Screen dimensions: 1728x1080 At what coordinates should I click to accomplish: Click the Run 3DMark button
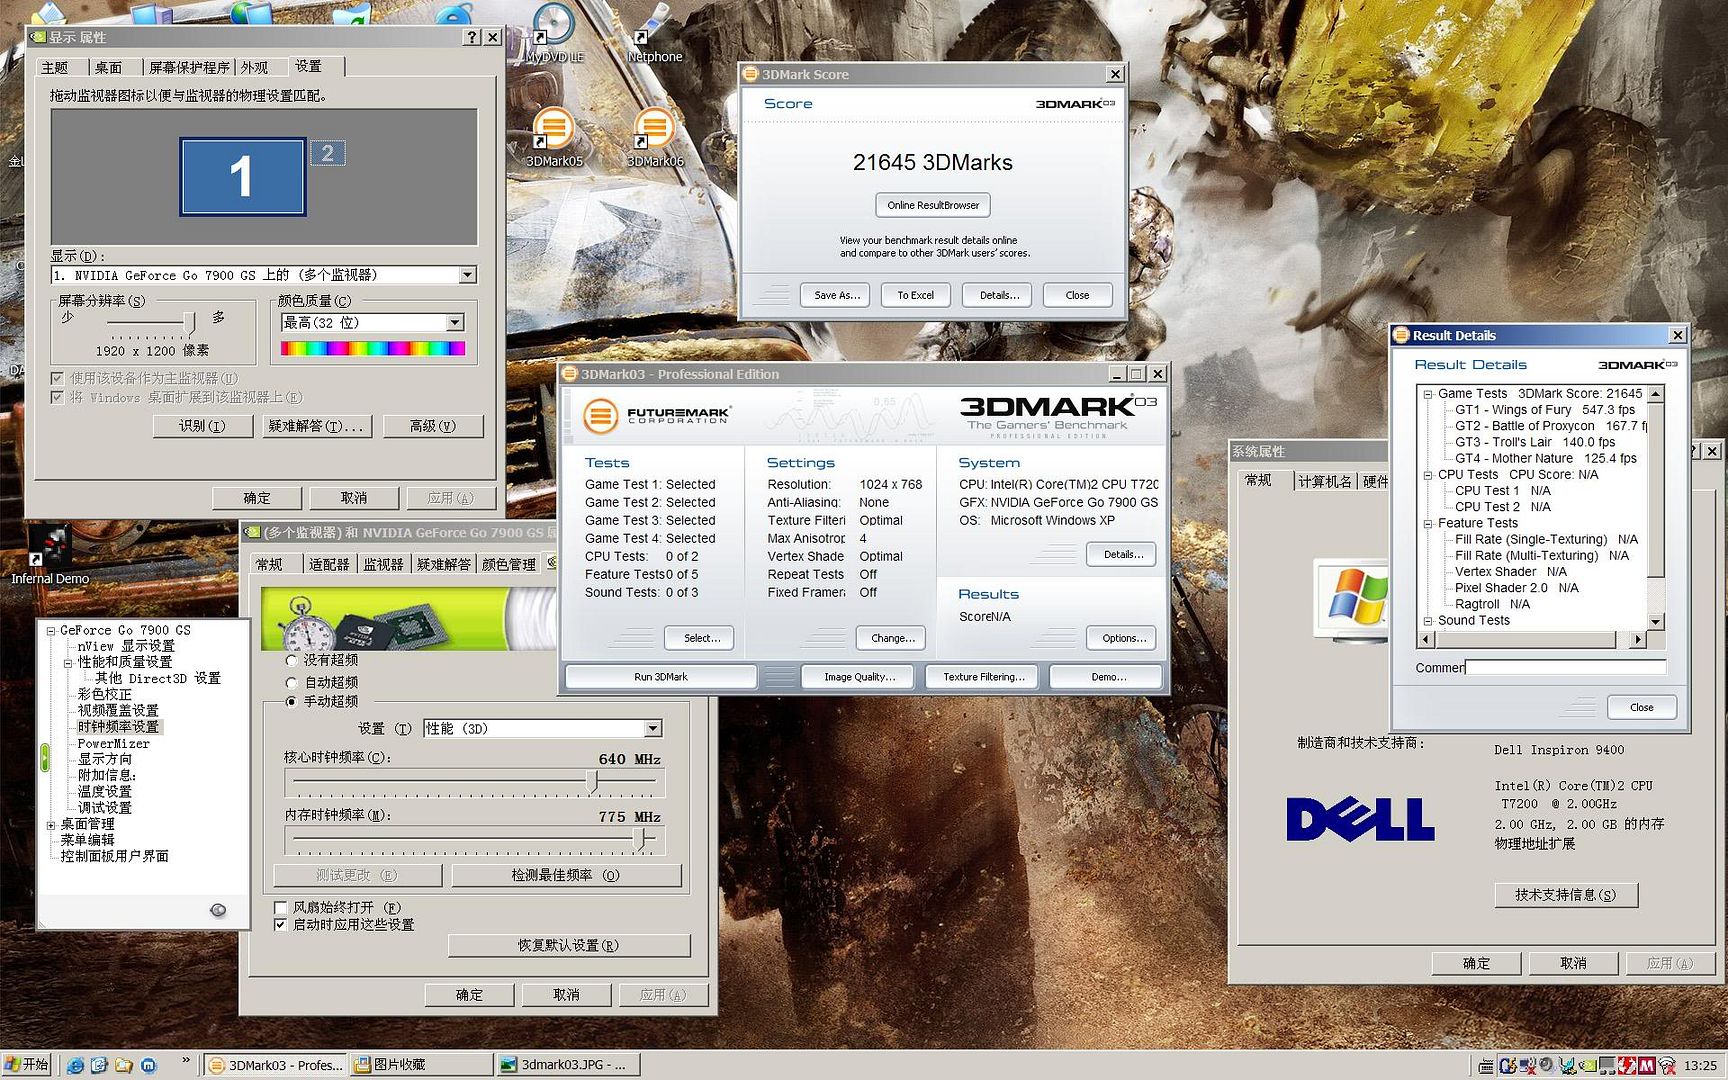pyautogui.click(x=660, y=677)
